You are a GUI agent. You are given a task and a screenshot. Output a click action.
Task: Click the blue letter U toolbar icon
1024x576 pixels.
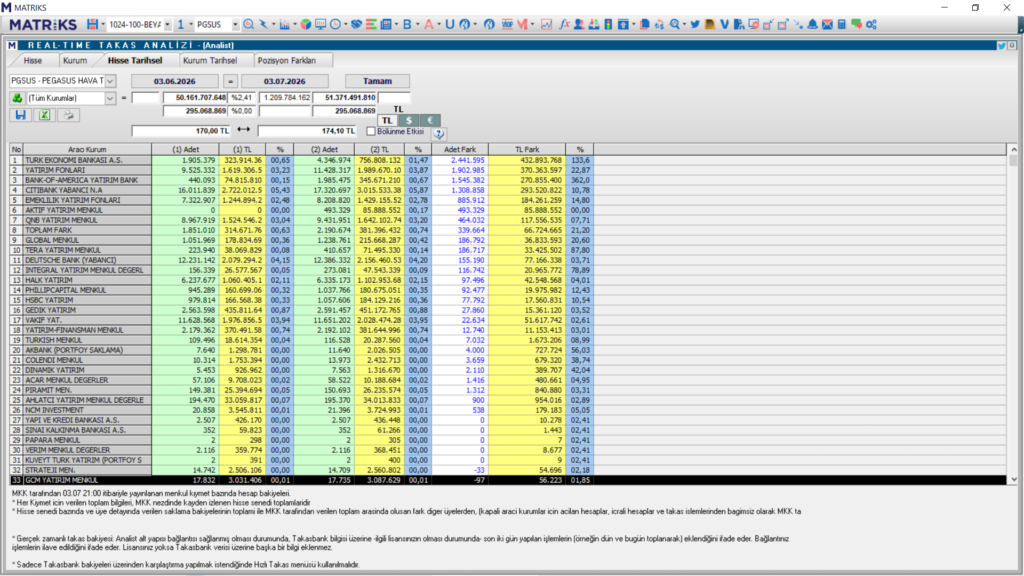[449, 24]
